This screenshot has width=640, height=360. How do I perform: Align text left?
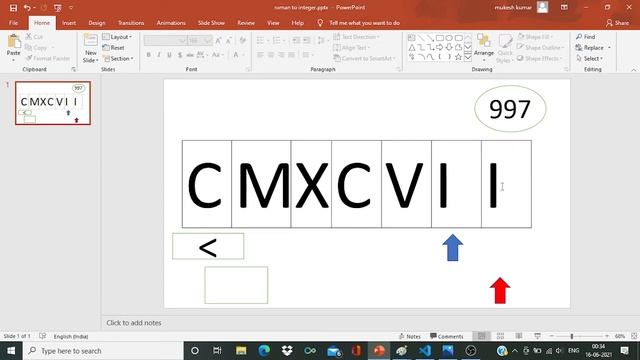(260, 55)
